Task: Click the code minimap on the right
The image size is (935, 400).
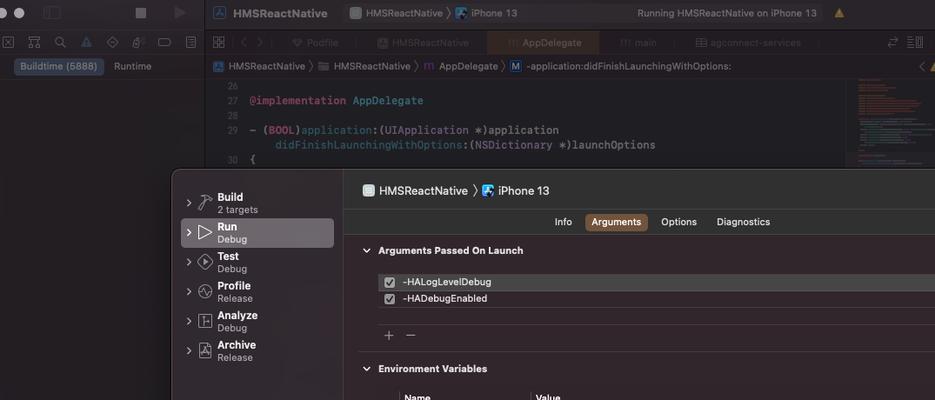Action: (x=890, y=122)
